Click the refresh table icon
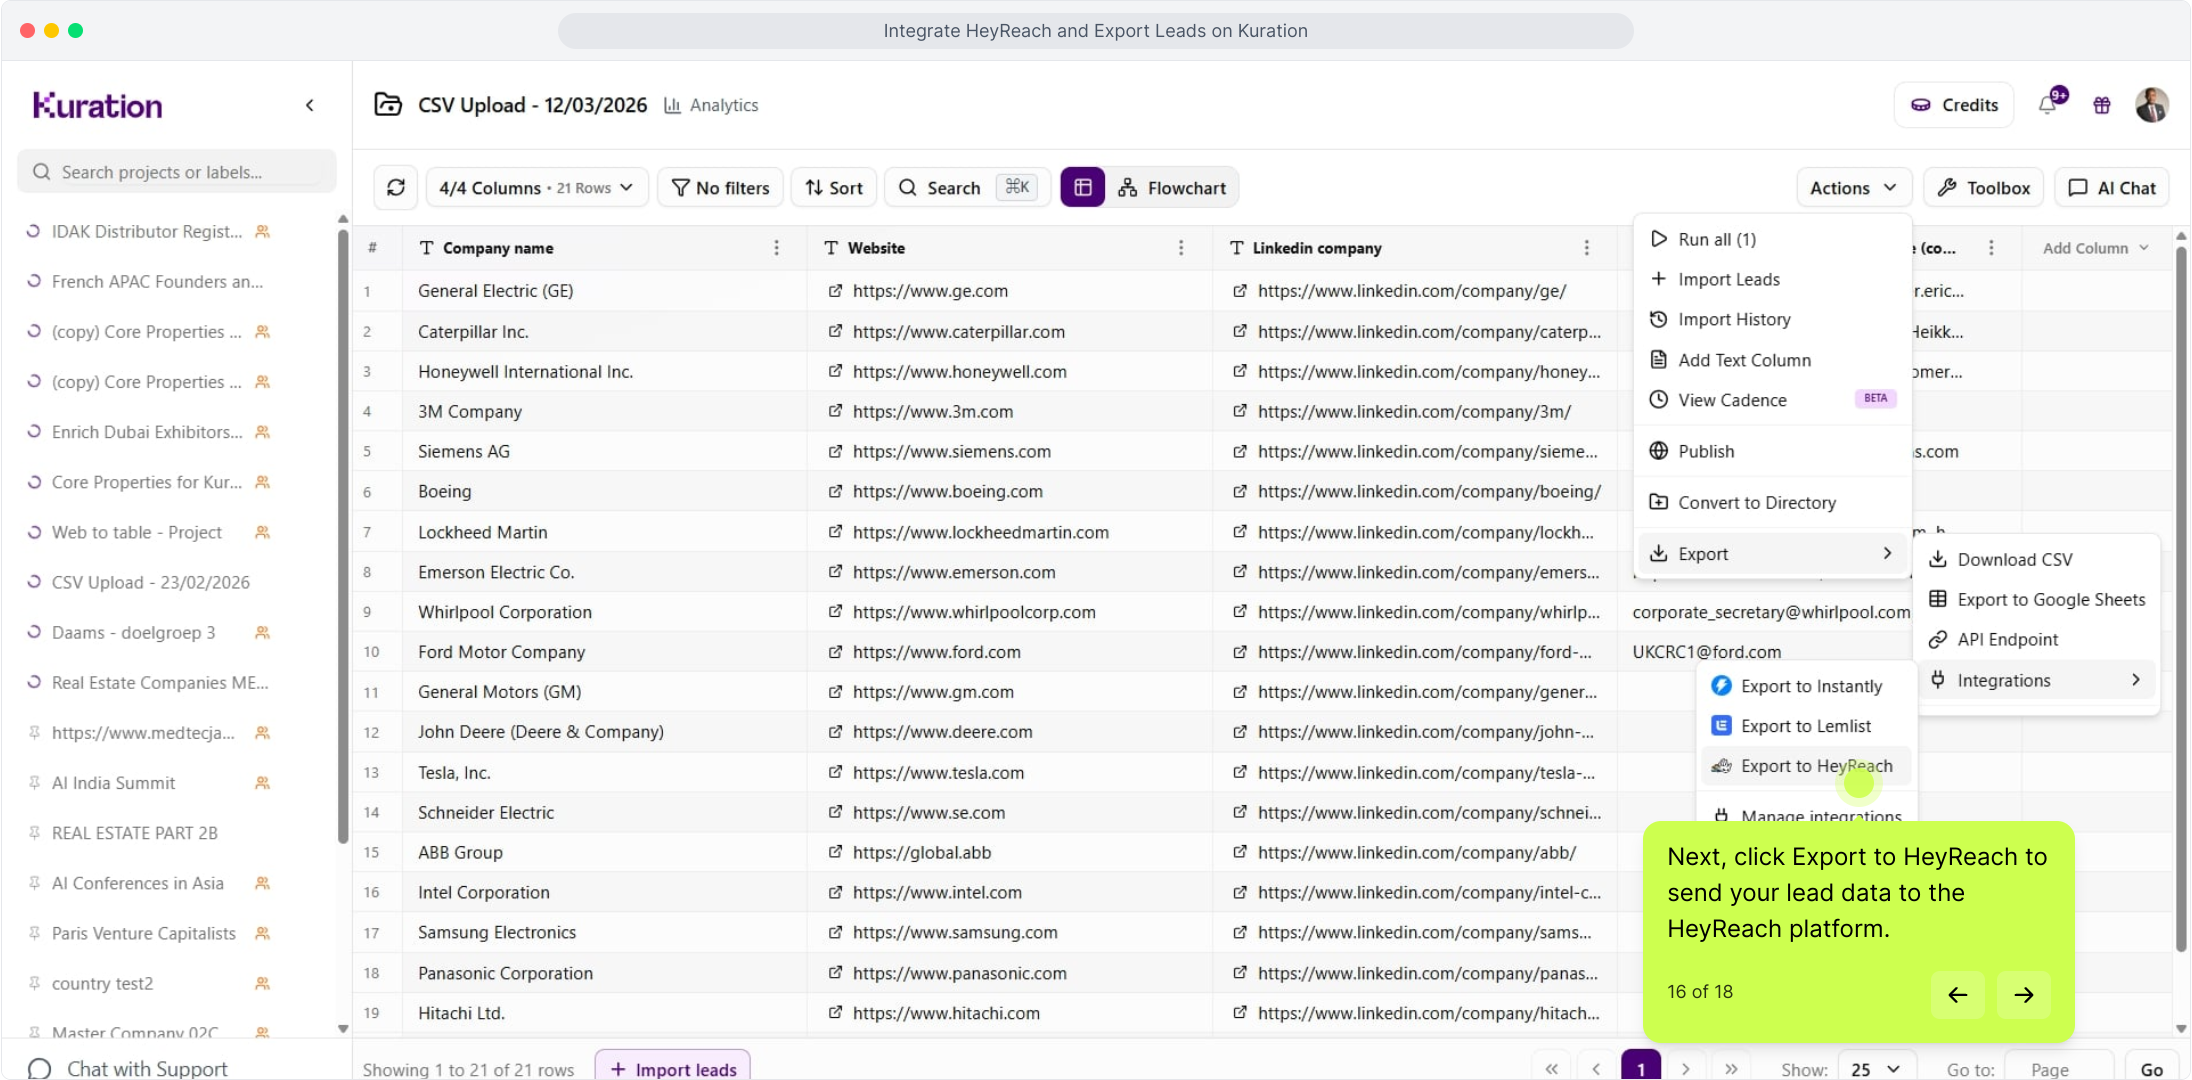The height and width of the screenshot is (1080, 2192). click(x=396, y=187)
